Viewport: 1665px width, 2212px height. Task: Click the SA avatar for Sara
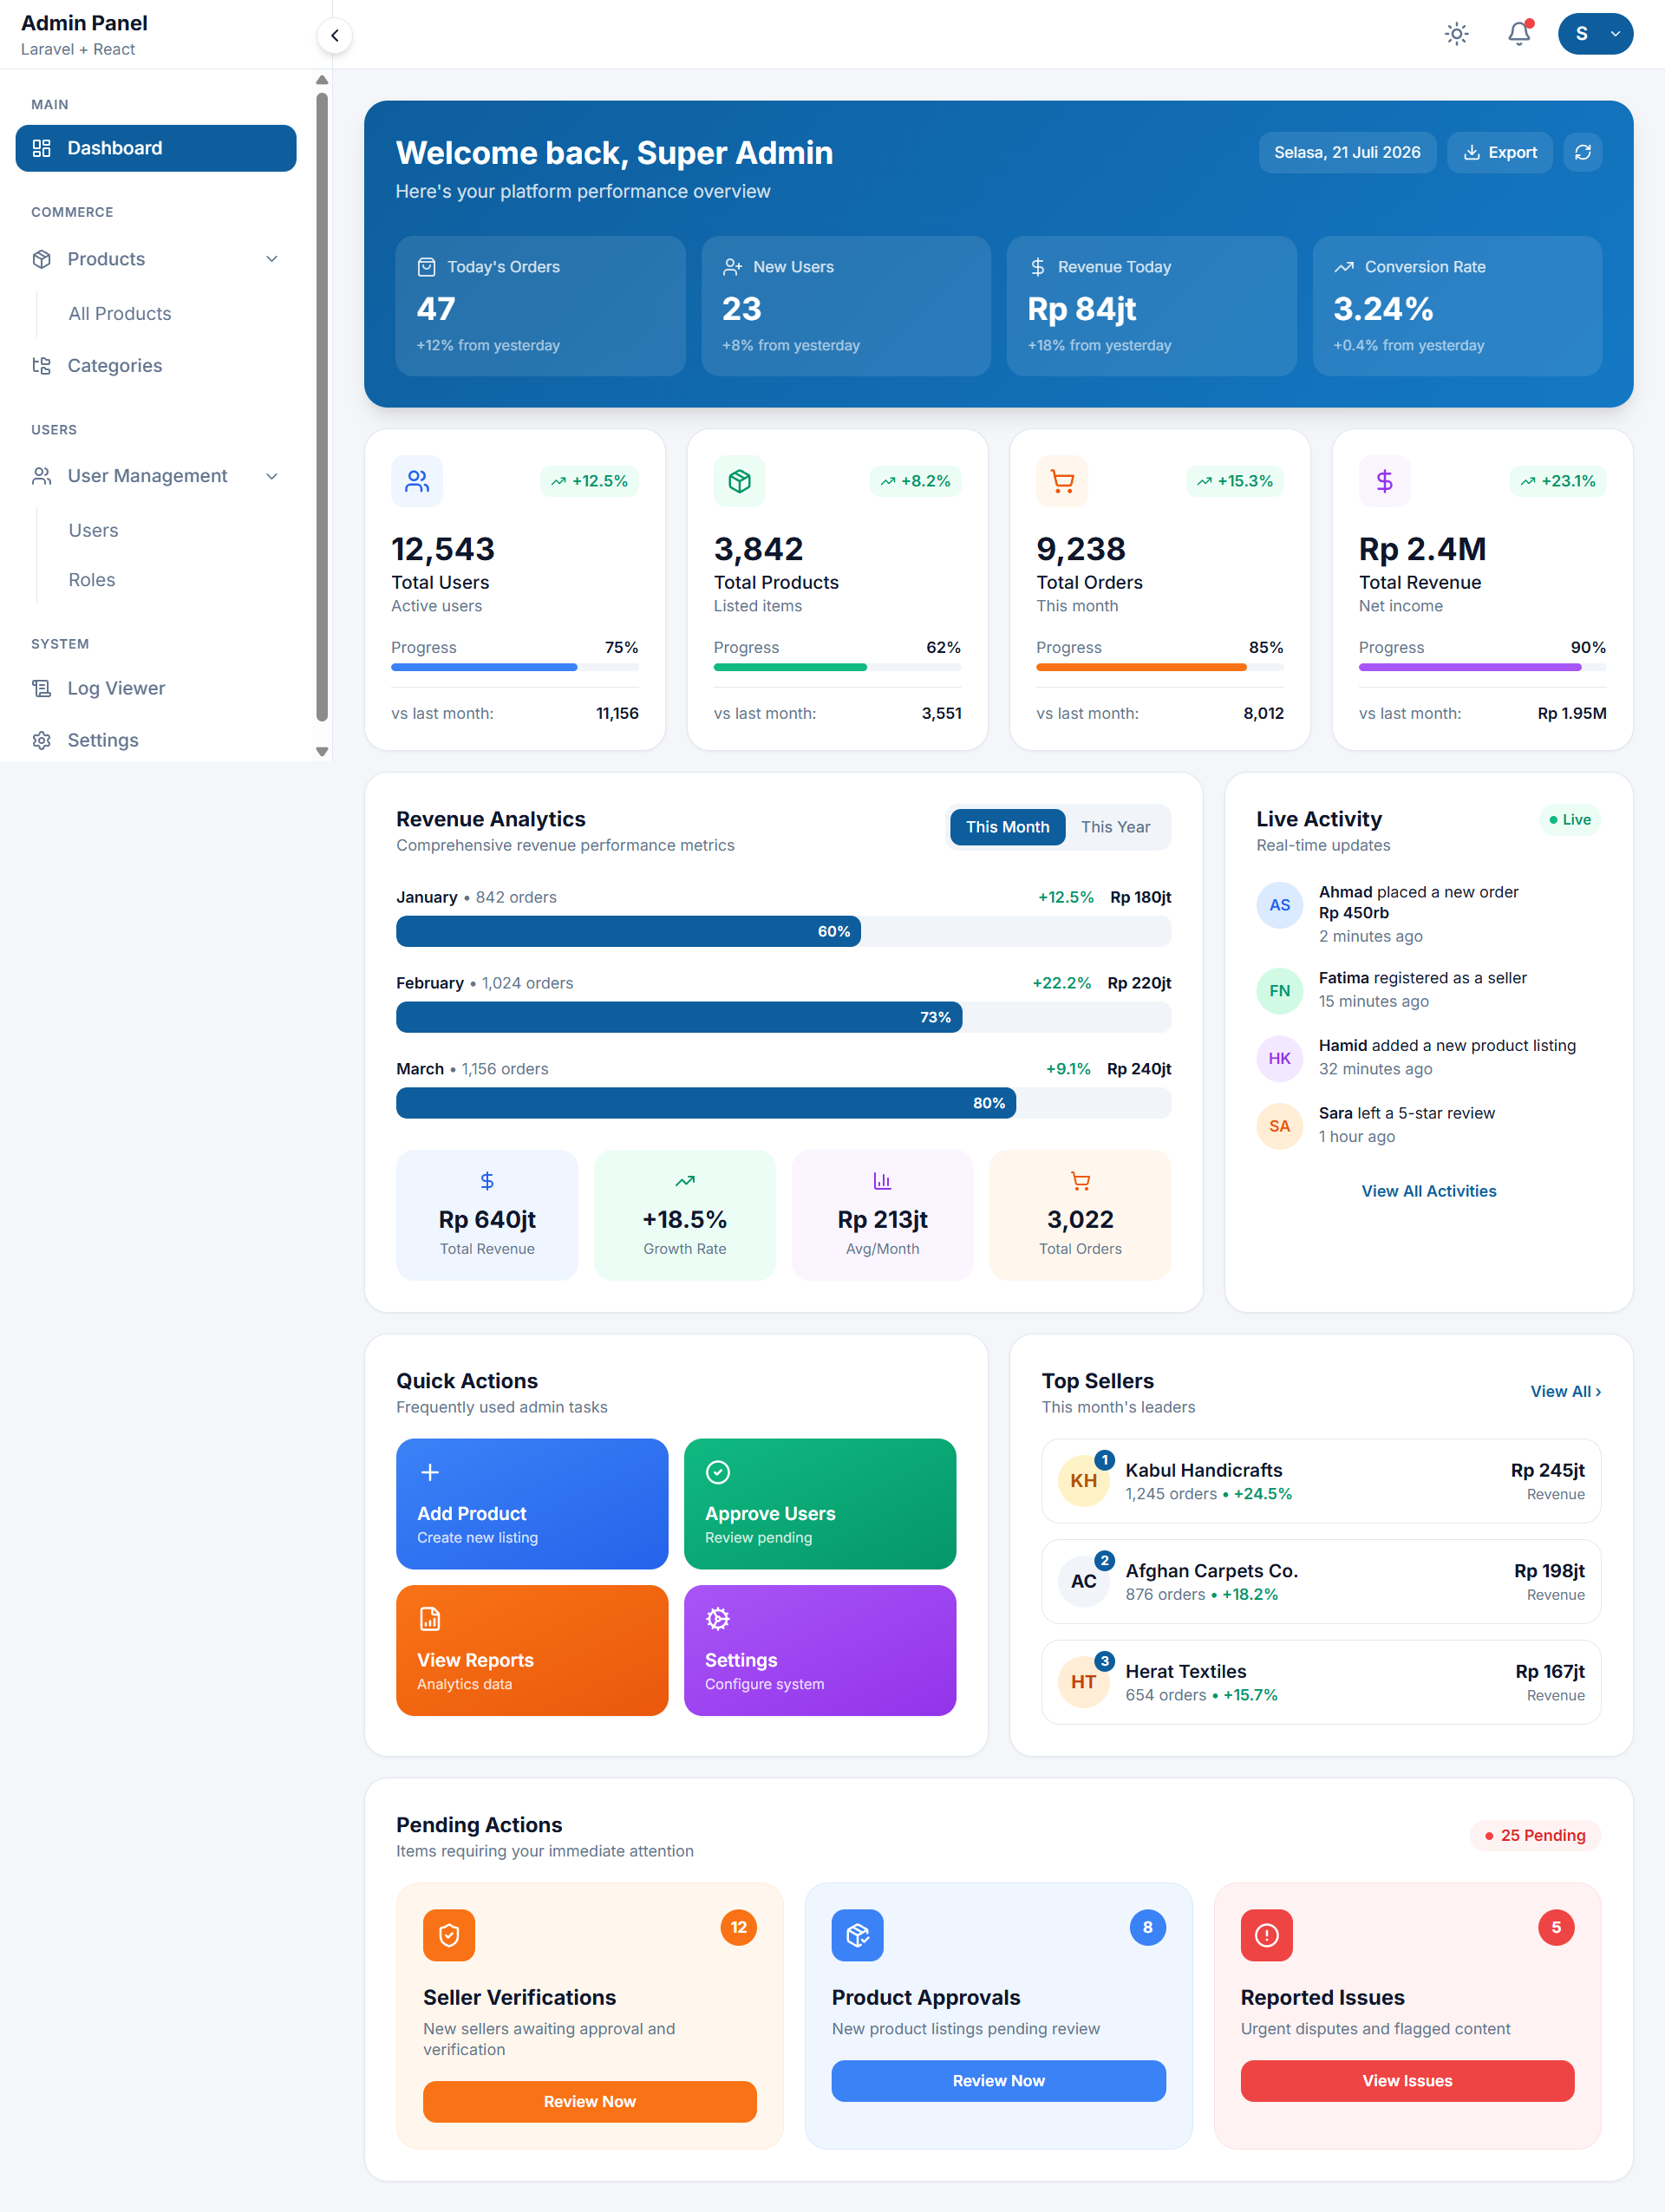[x=1279, y=1126]
